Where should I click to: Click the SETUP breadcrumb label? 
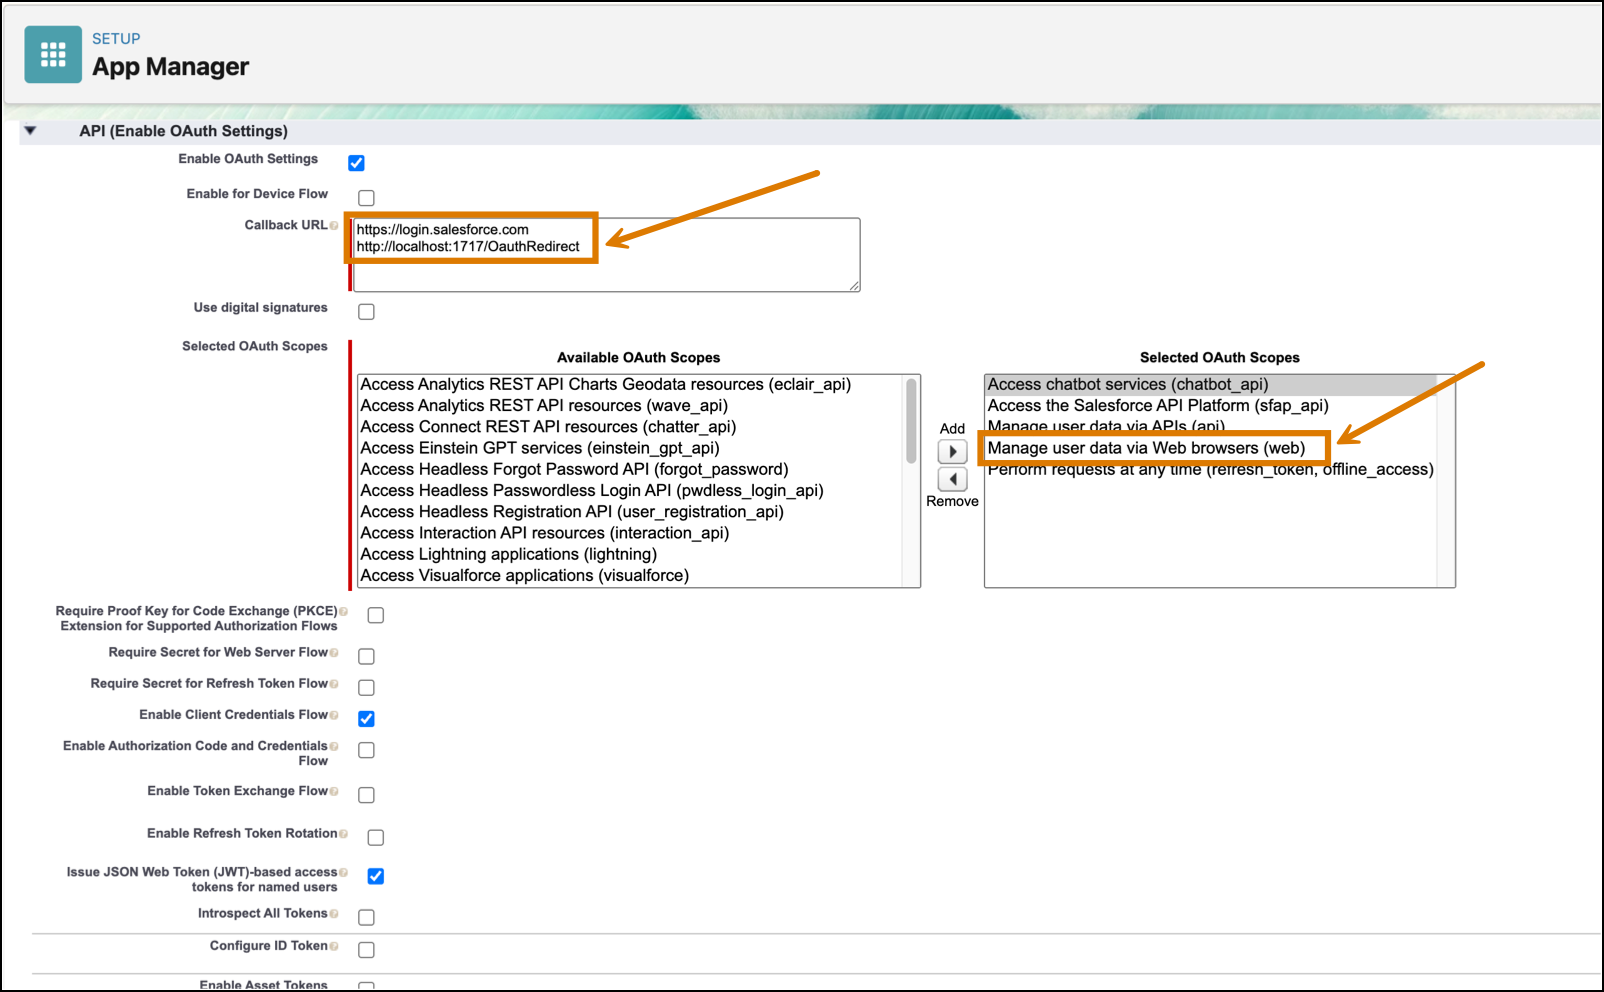116,39
